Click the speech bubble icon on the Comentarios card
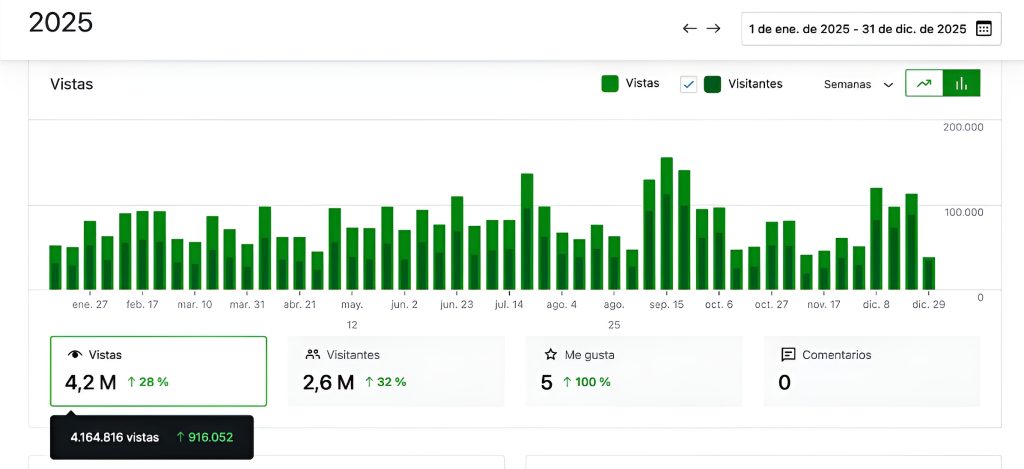Screen dimensions: 1024x469 (x=788, y=355)
